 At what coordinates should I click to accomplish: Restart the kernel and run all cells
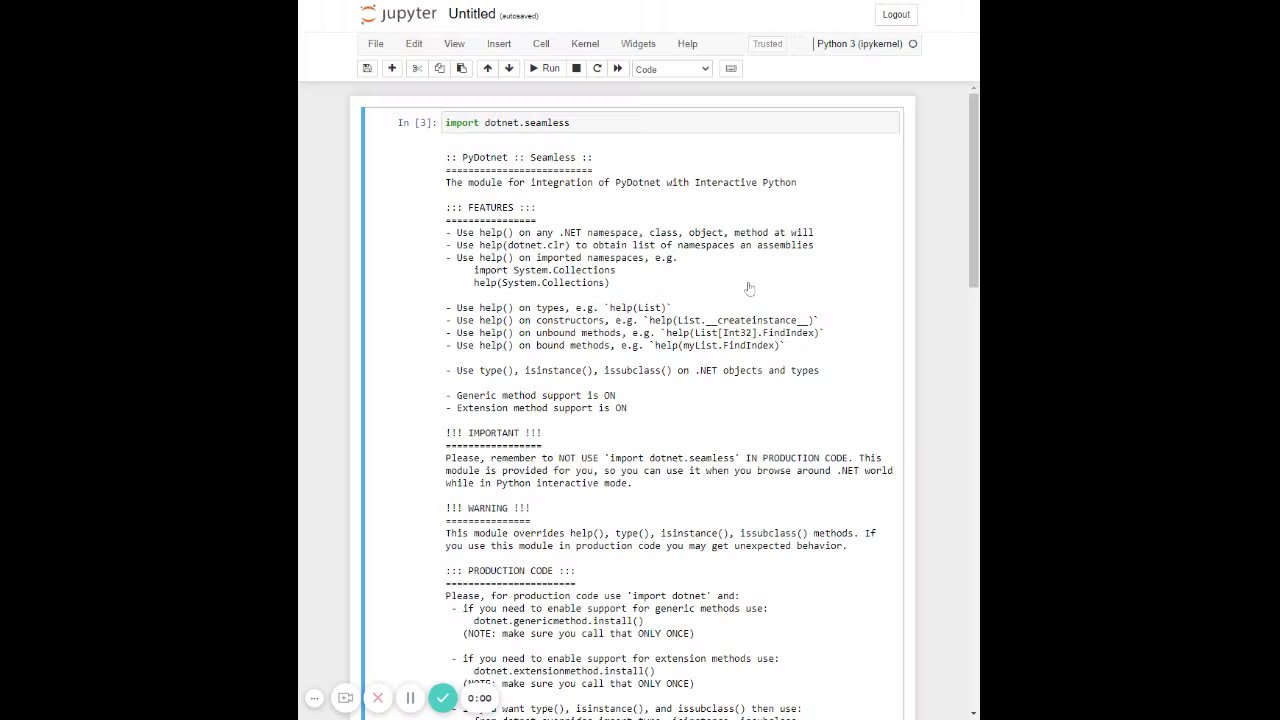click(x=617, y=69)
